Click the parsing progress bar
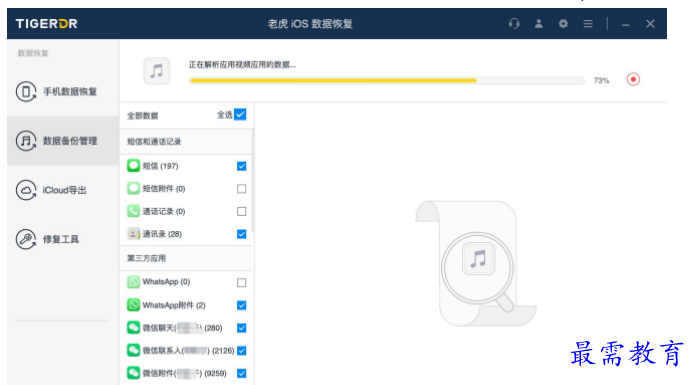This screenshot has height=385, width=692. click(387, 80)
